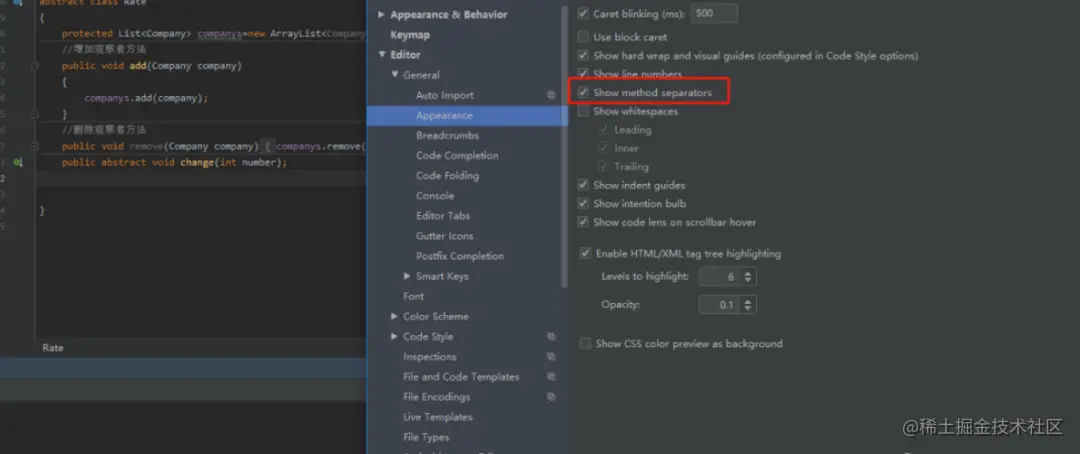Disable Enable HTML/XML tag tree highlighting
1080x454 pixels.
[585, 254]
